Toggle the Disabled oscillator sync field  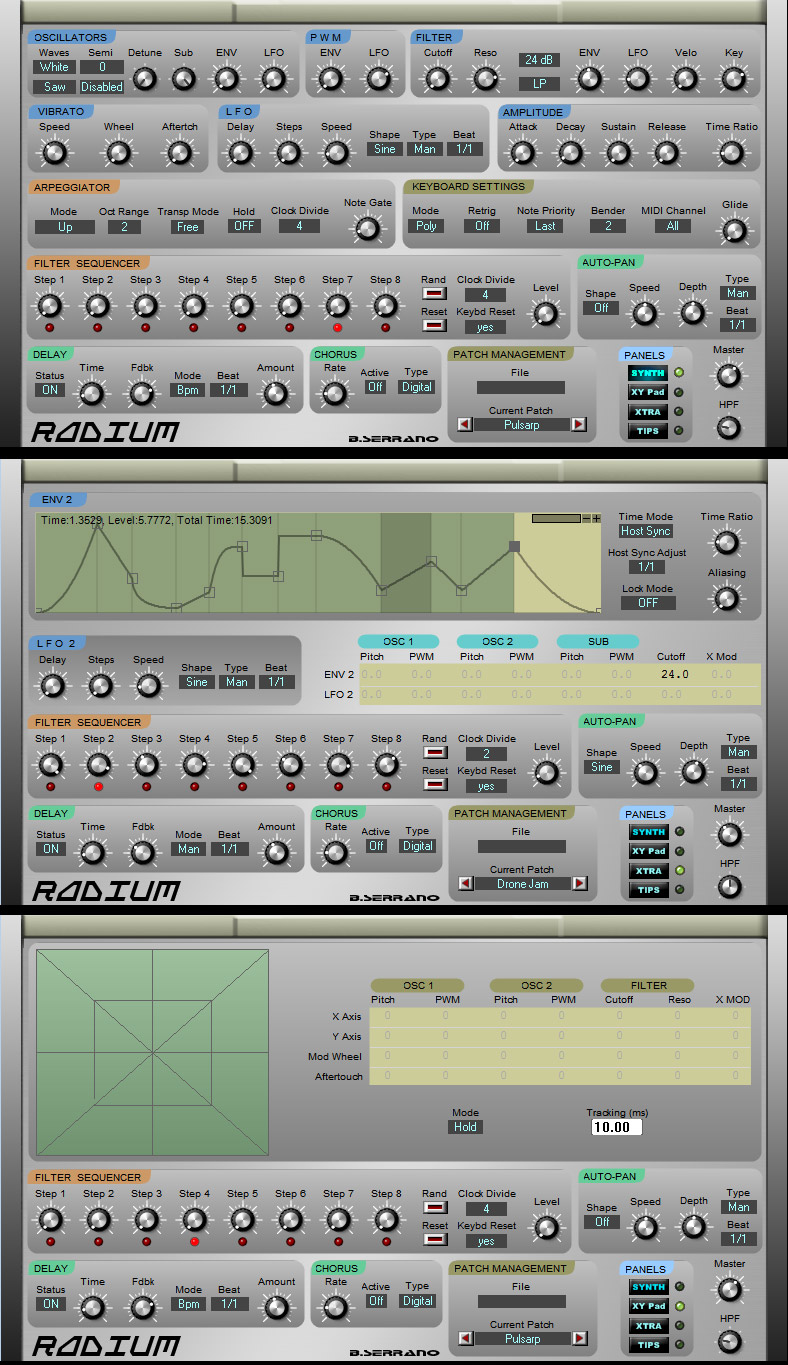coord(102,87)
